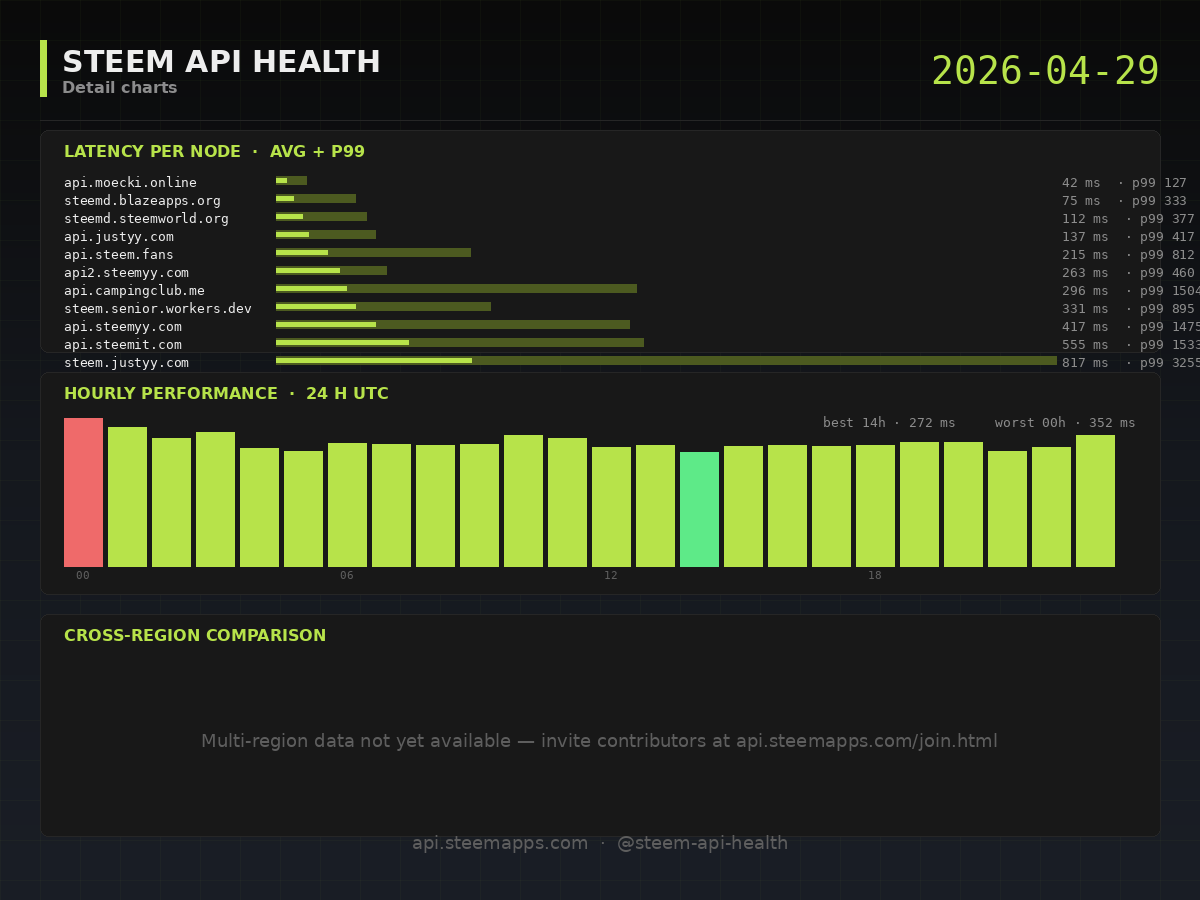Select the api.campingclub.me node label
The height and width of the screenshot is (900, 1200).
134,291
